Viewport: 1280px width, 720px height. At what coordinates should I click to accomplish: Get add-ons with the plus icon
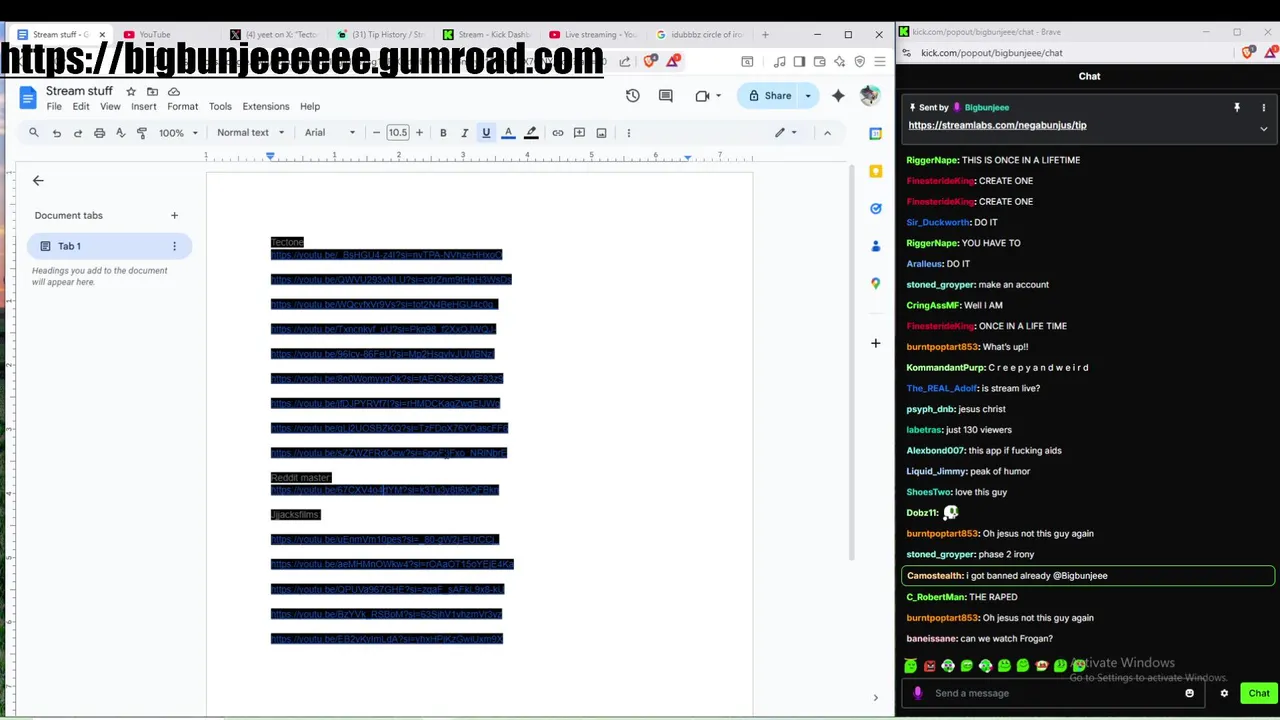point(875,343)
